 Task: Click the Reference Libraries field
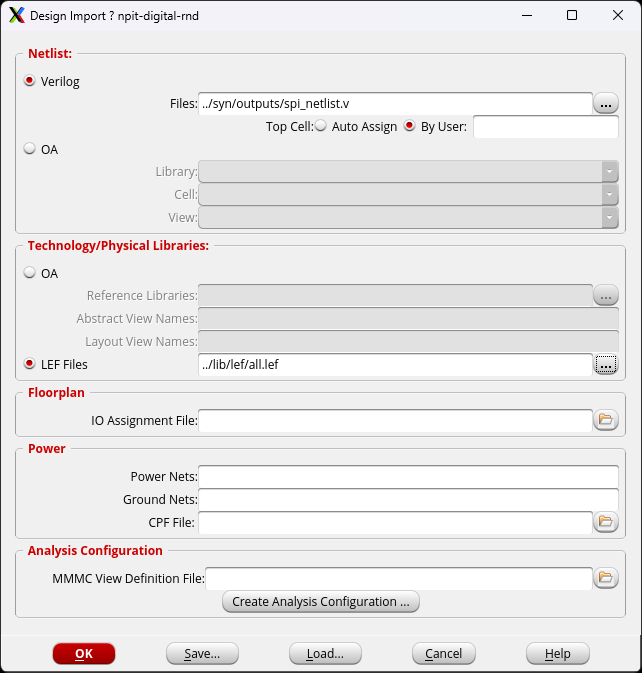[395, 296]
